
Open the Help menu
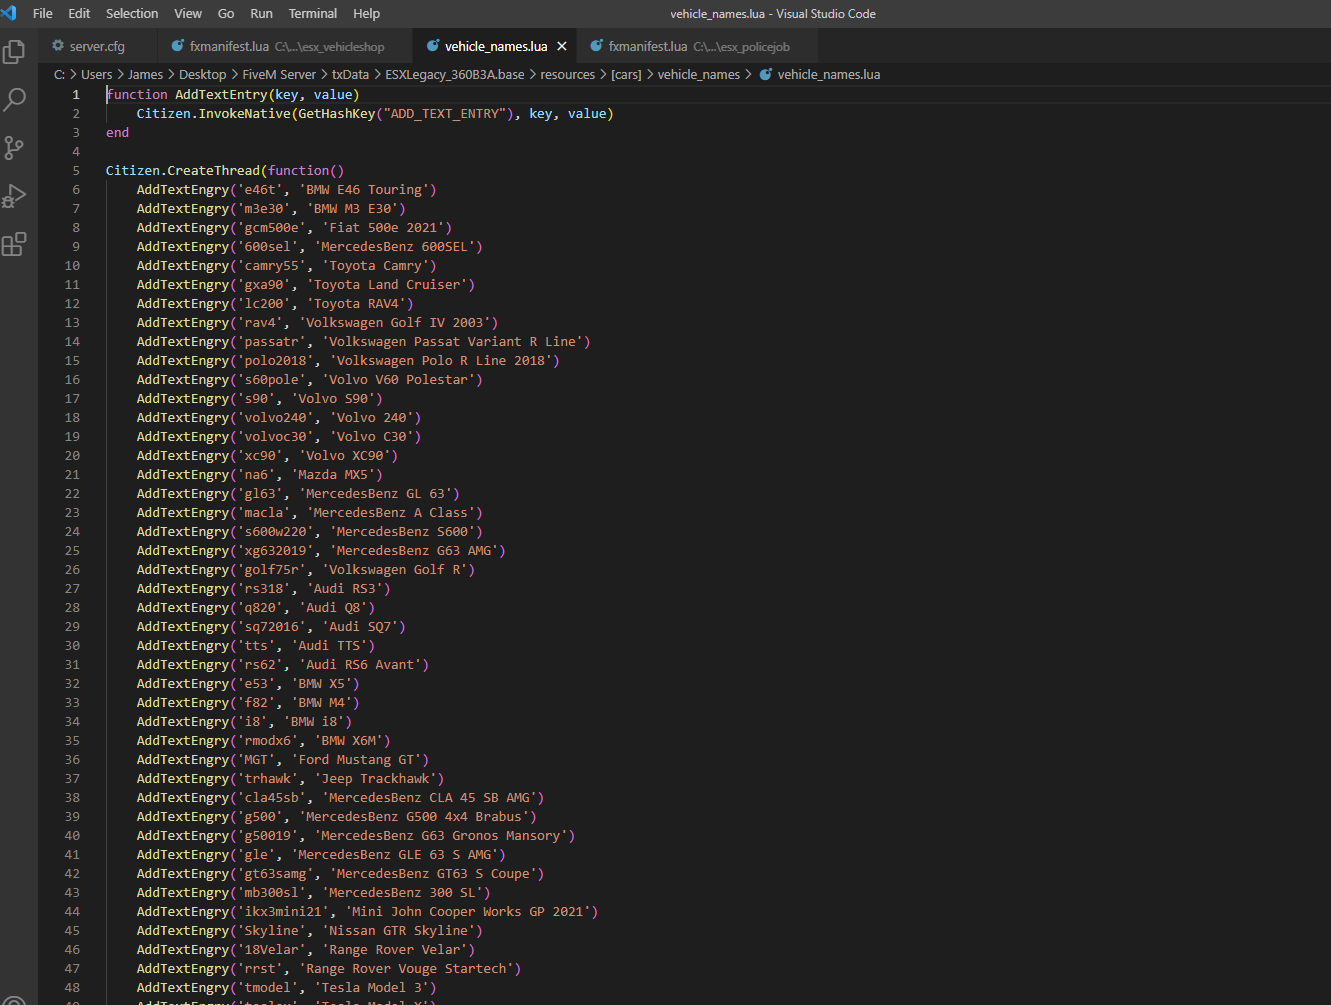coord(367,13)
